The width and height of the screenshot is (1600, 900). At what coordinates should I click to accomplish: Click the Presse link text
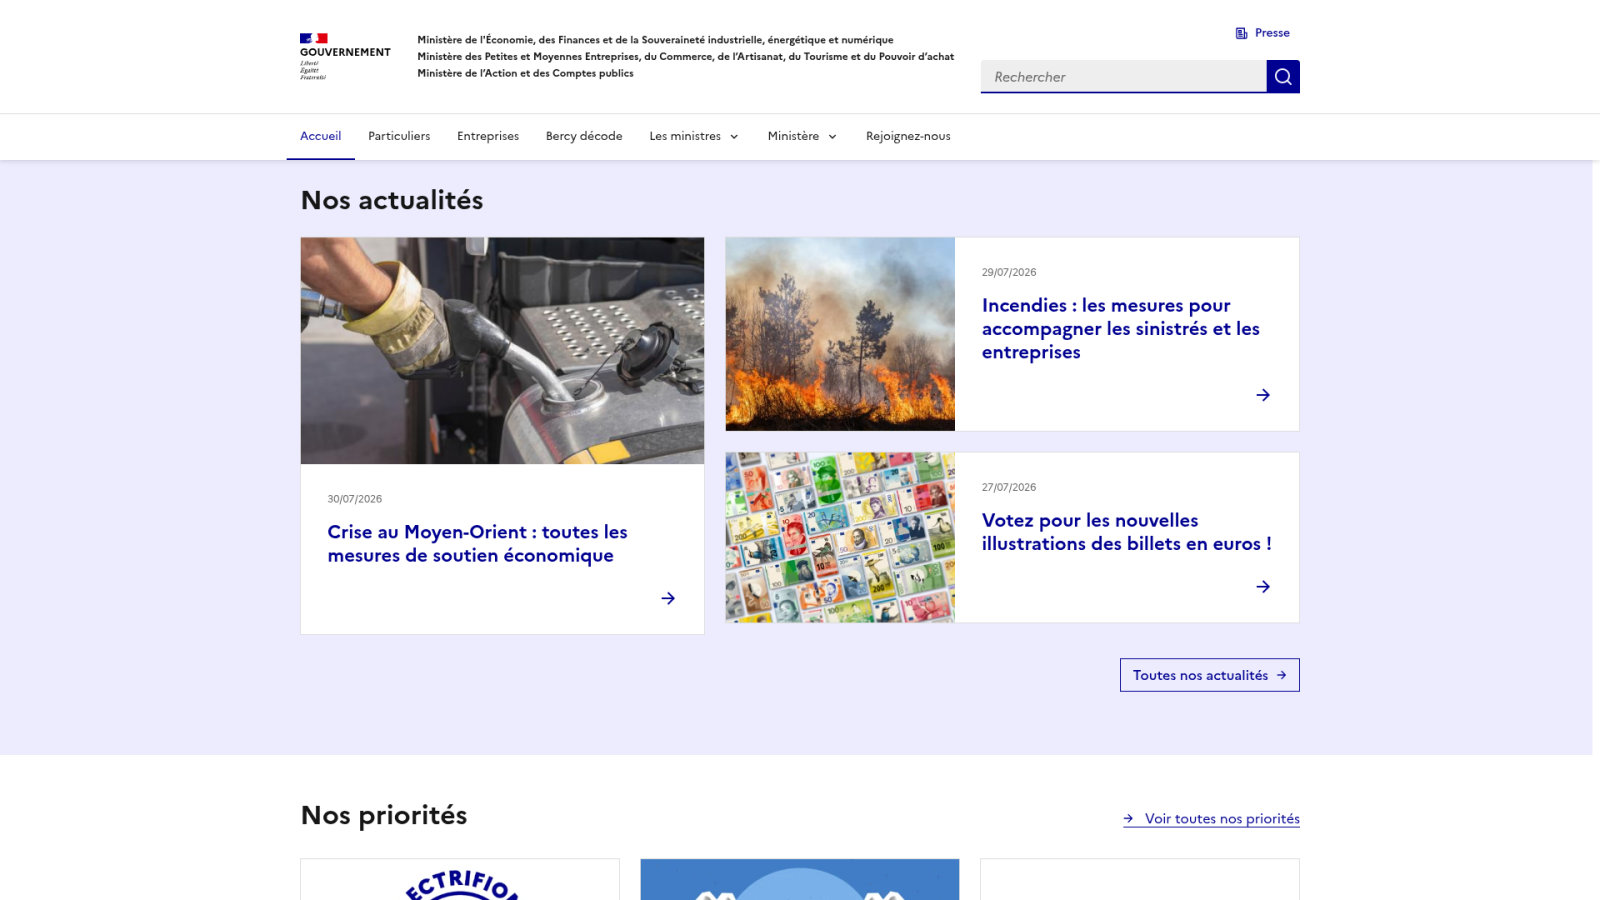coord(1272,33)
